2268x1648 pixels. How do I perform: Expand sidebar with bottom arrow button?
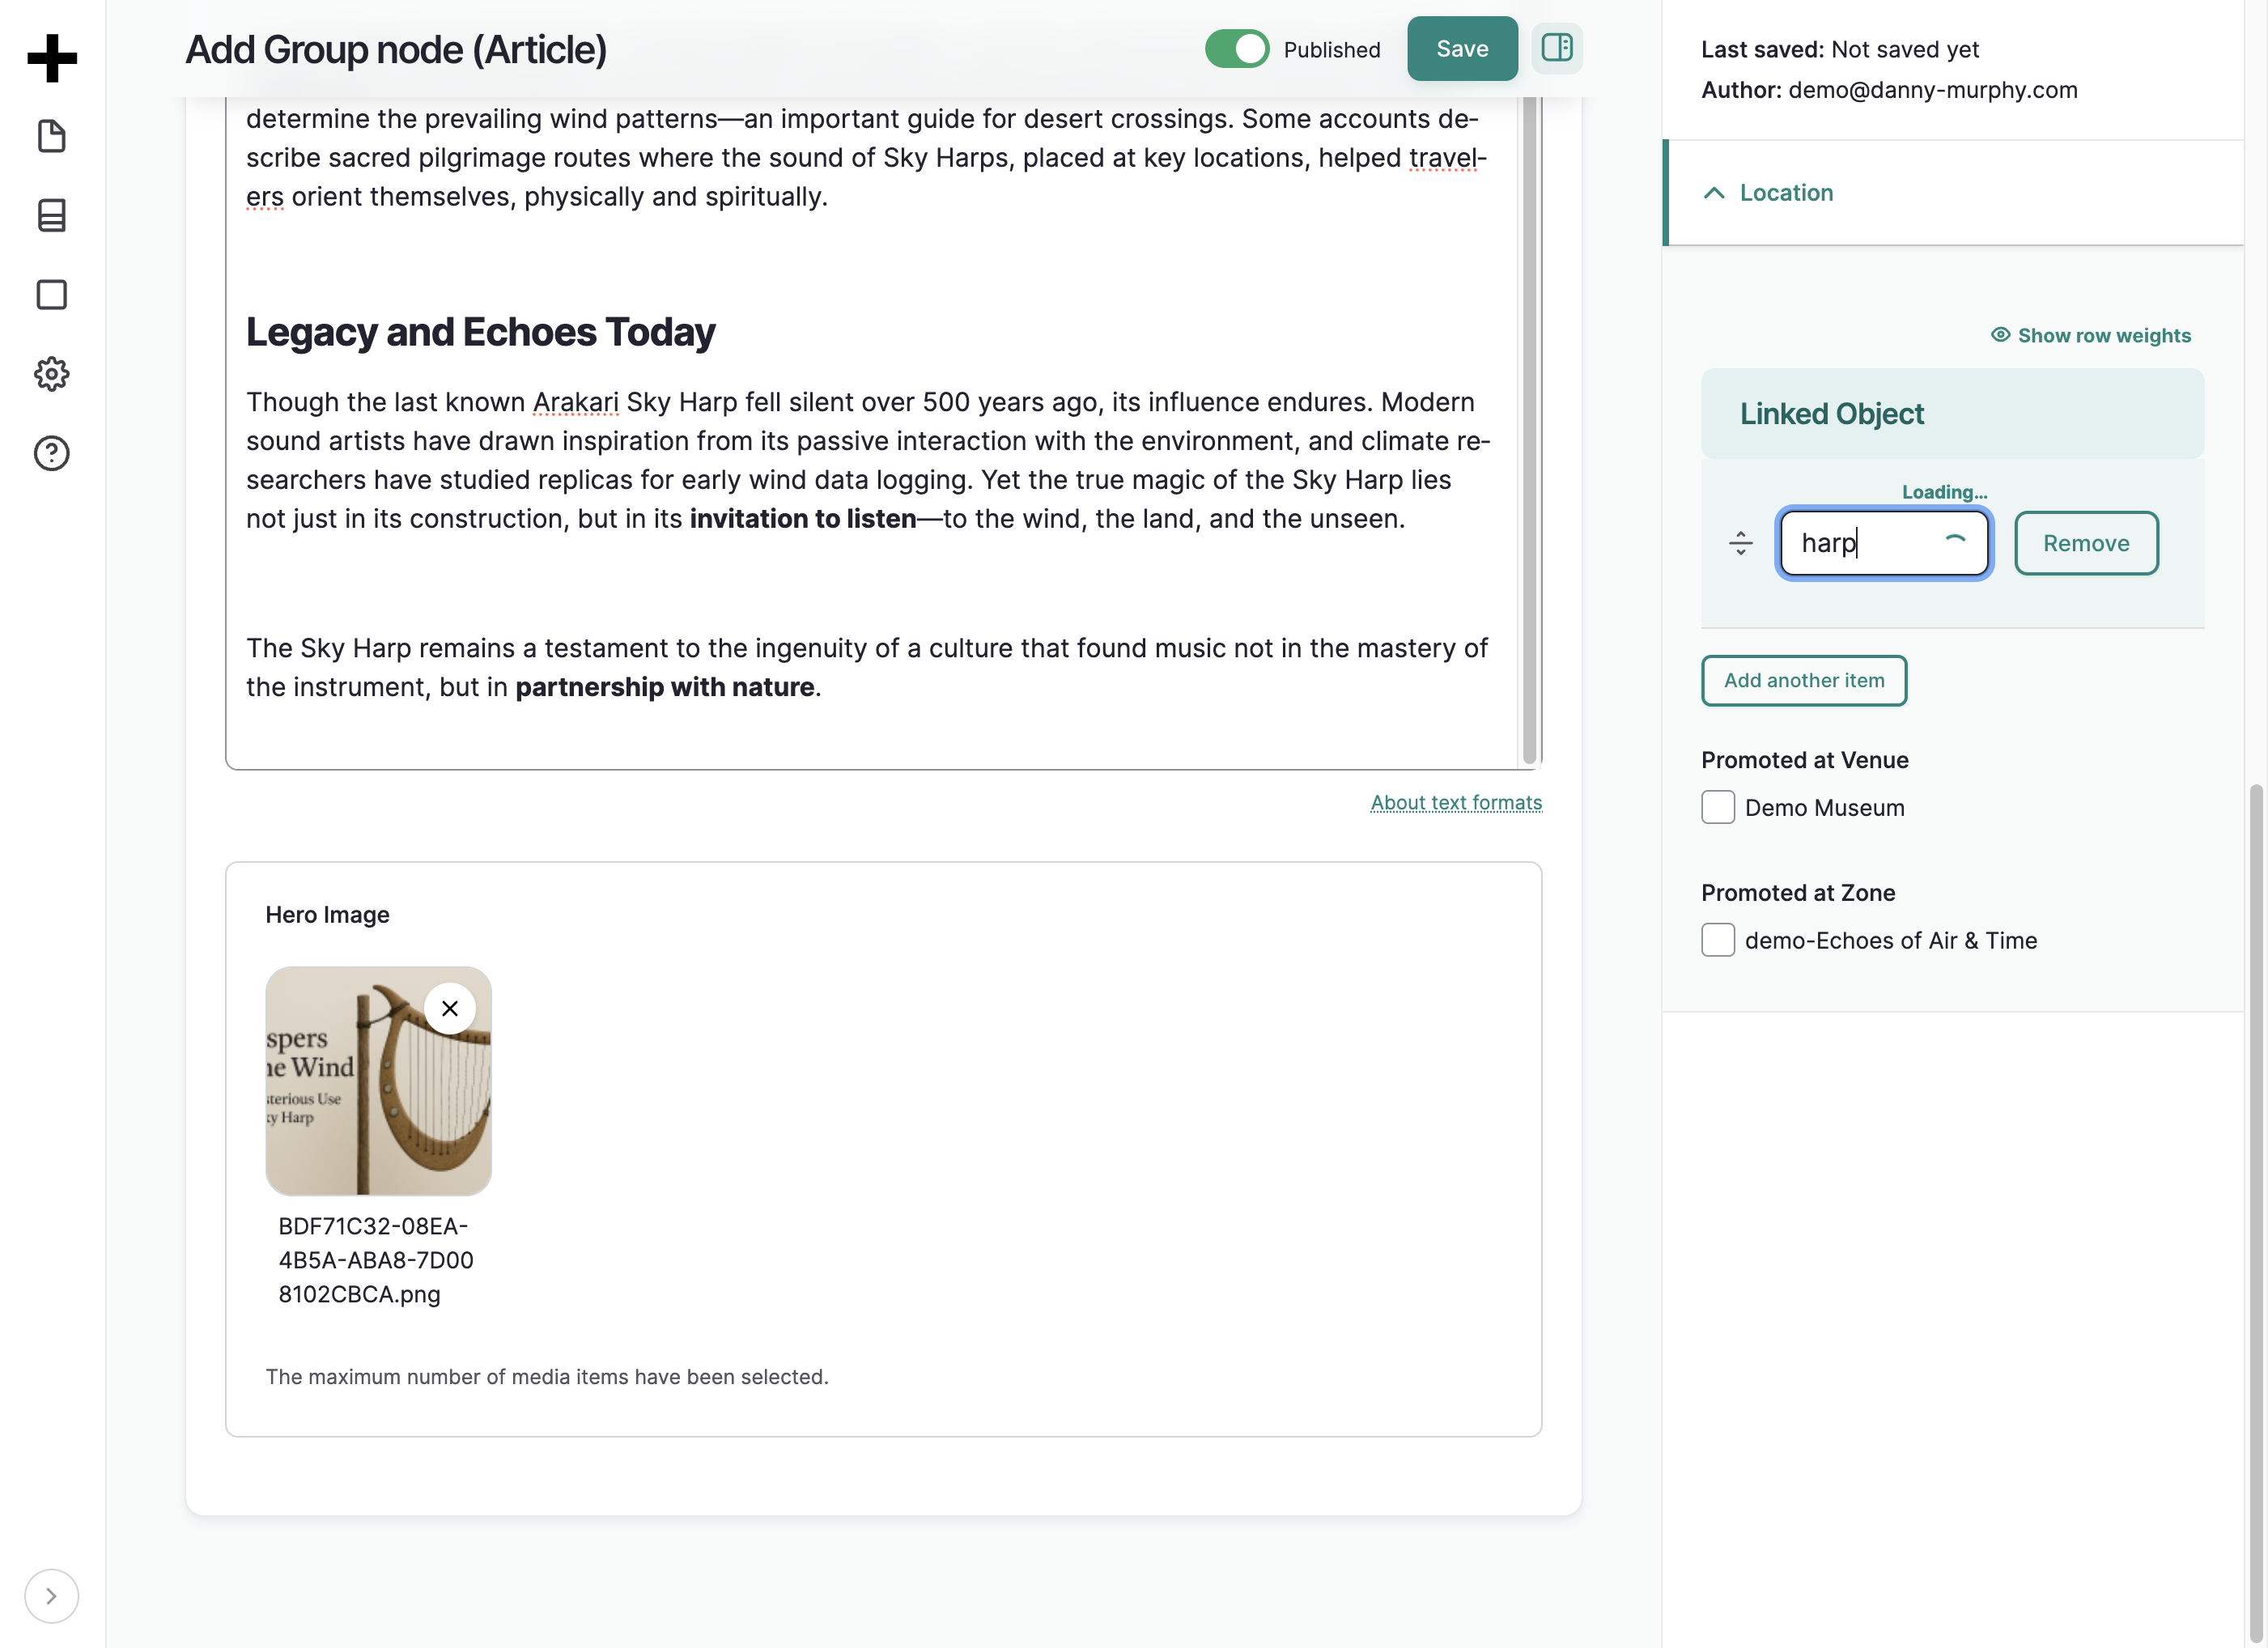(51, 1595)
